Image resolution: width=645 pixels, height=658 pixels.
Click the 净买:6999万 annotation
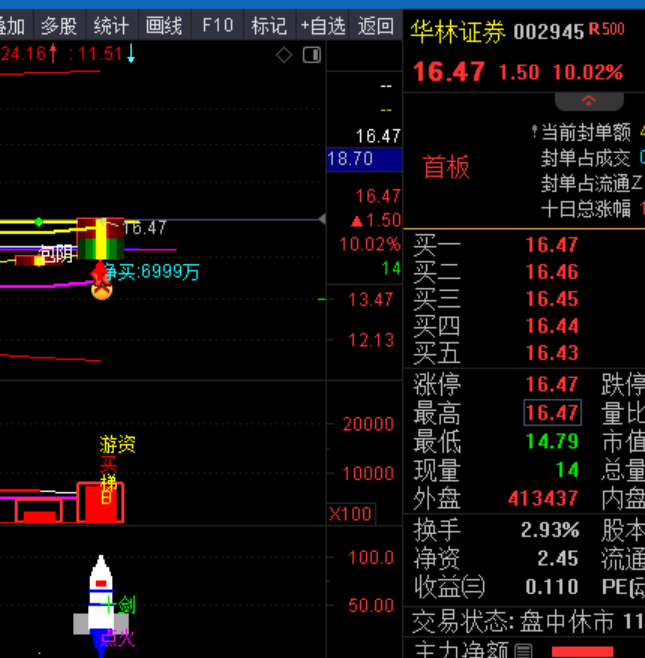click(x=151, y=272)
